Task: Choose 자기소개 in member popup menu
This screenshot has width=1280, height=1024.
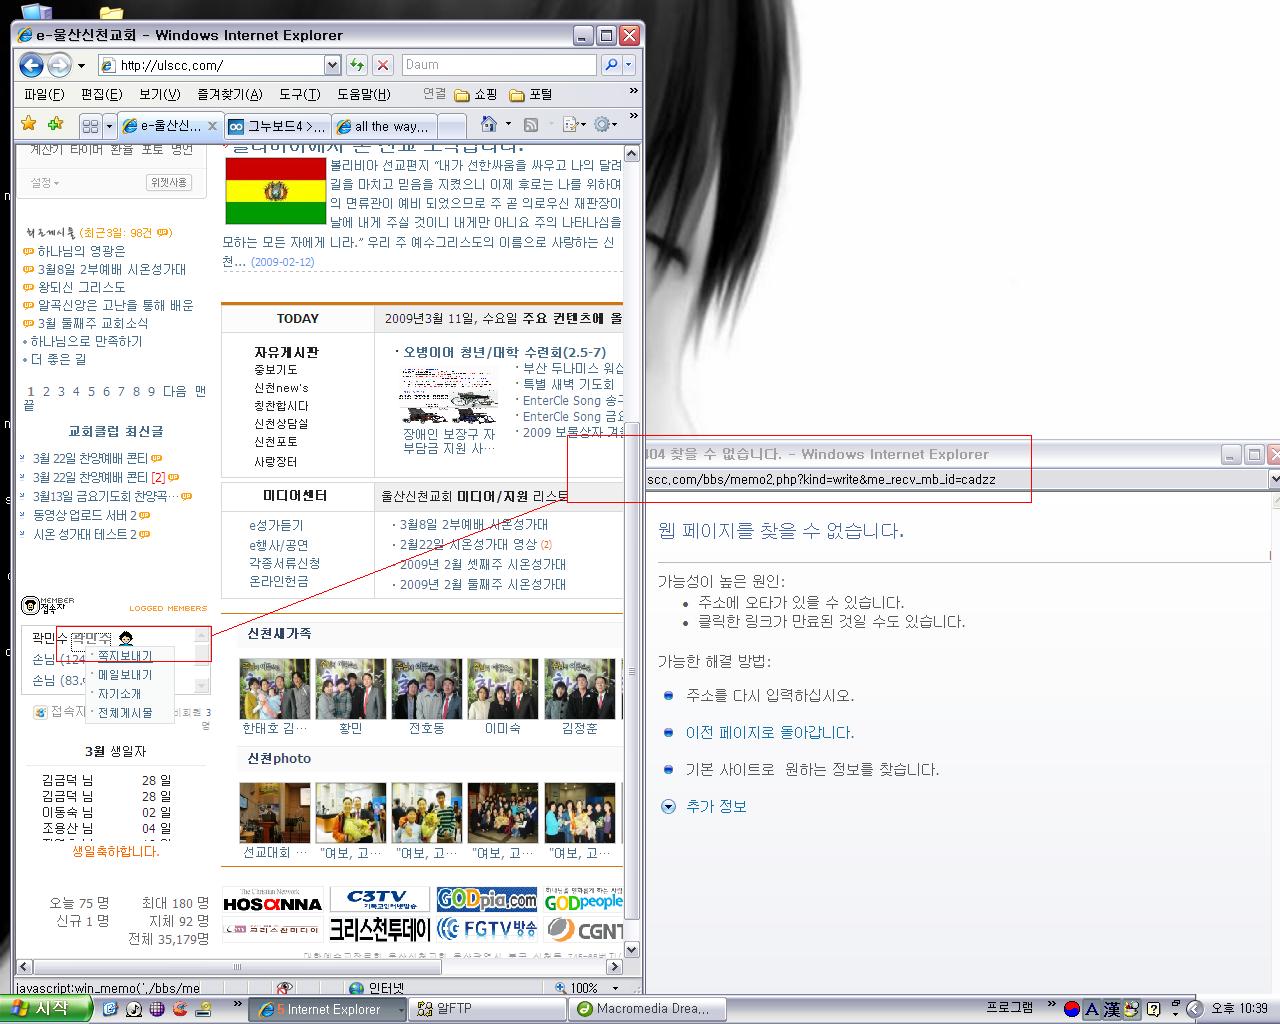Action: (x=120, y=694)
